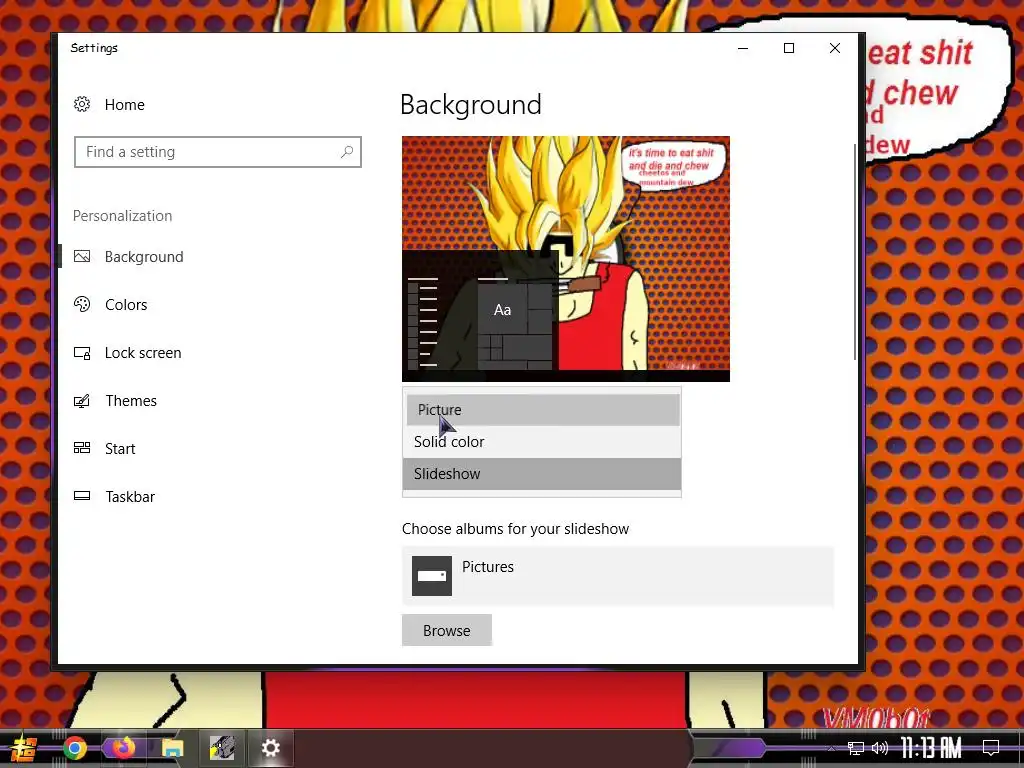
Task: Open the Taskbar settings page
Action: (x=130, y=496)
